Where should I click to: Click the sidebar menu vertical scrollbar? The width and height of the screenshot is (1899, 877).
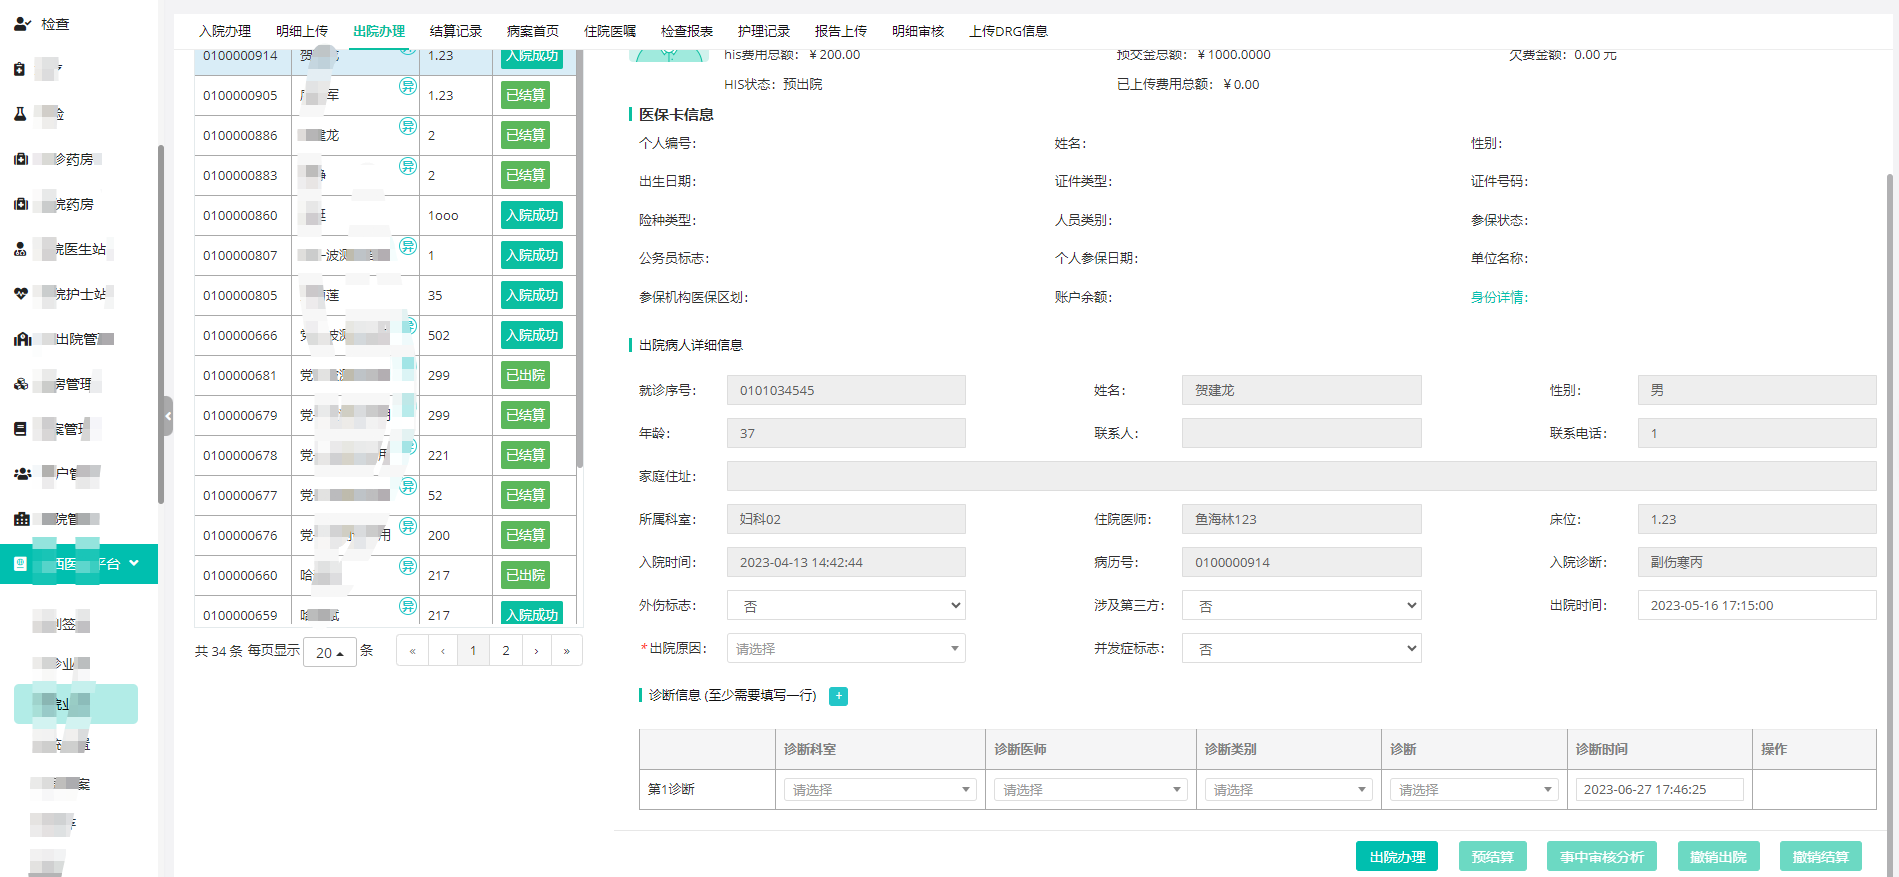click(x=161, y=325)
